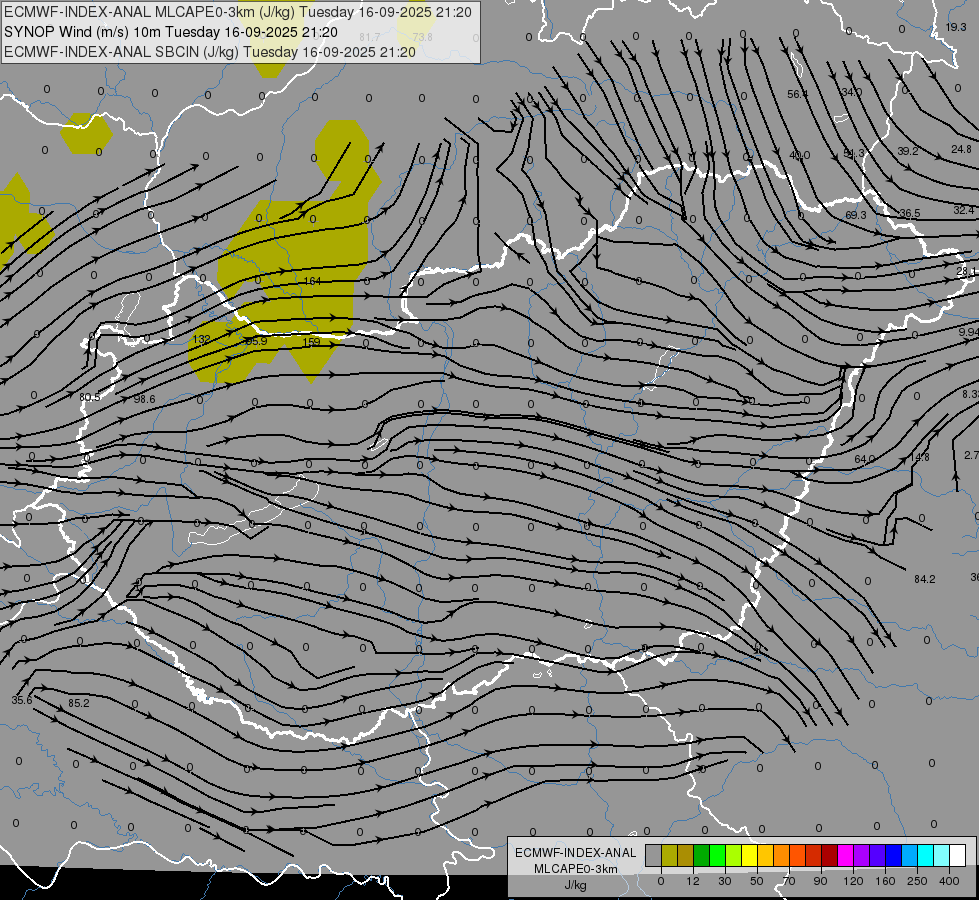The width and height of the screenshot is (979, 900).
Task: Click the legend tick label '12'
Action: pyautogui.click(x=693, y=881)
